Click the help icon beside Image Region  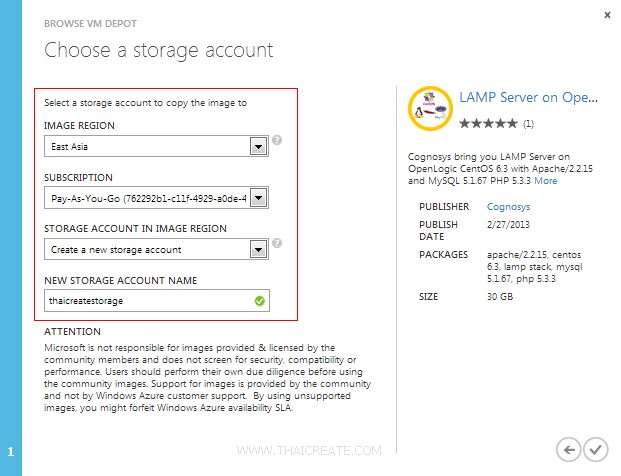click(x=277, y=141)
